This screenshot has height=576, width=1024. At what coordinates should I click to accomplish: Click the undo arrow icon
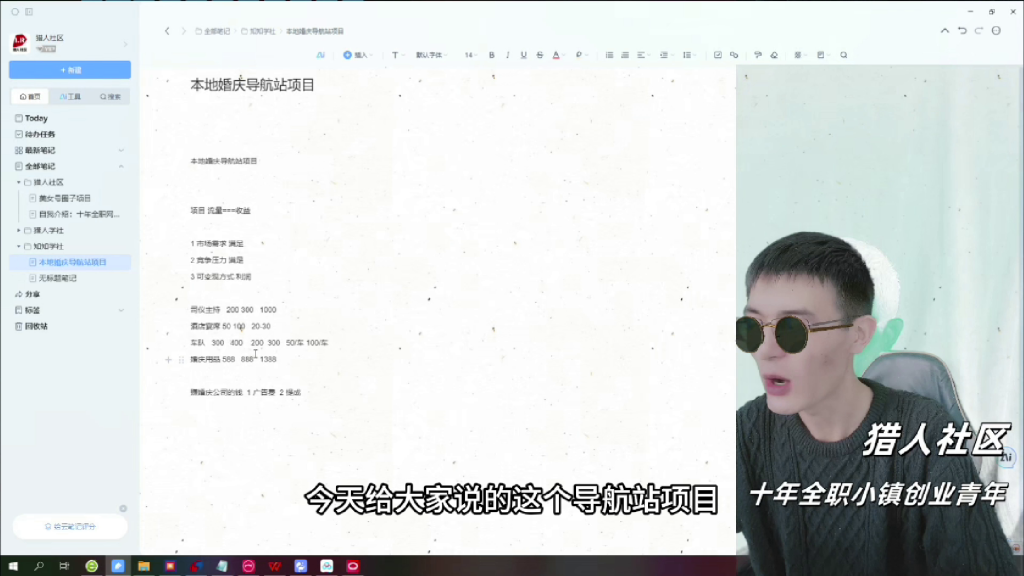(962, 31)
